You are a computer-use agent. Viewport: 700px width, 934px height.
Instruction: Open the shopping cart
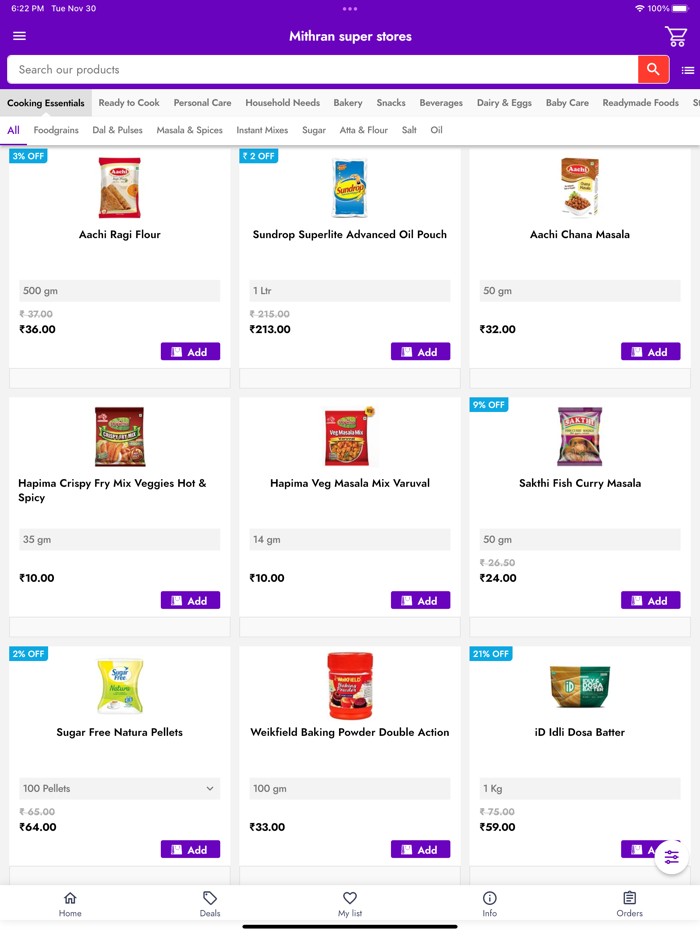676,36
